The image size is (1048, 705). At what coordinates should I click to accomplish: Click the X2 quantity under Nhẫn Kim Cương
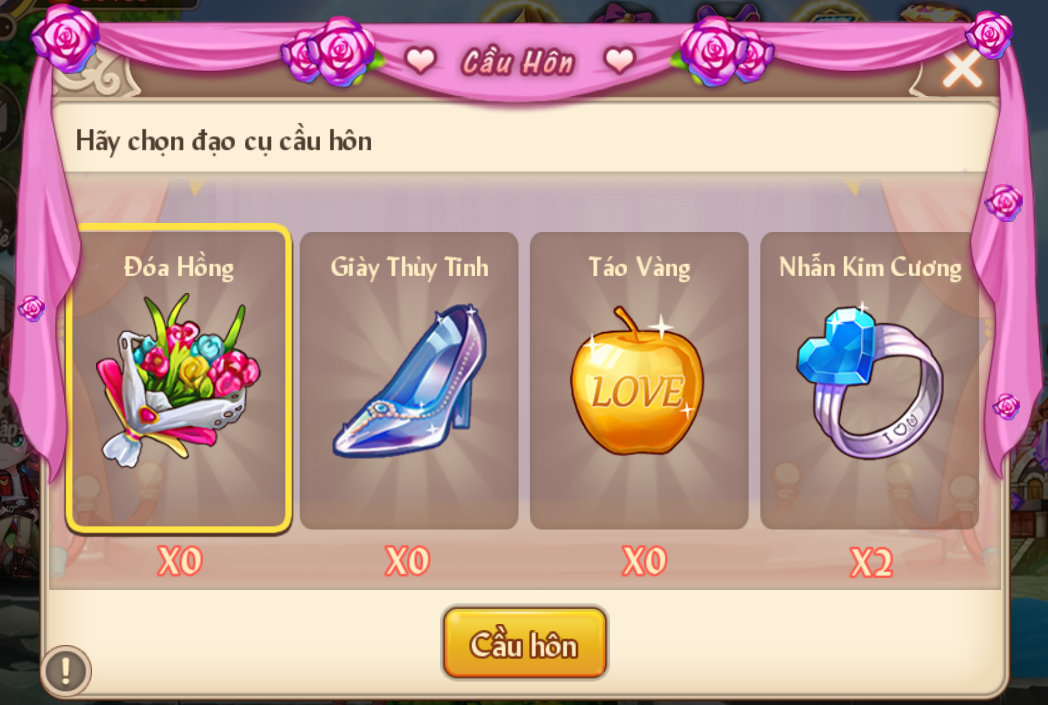click(x=871, y=562)
